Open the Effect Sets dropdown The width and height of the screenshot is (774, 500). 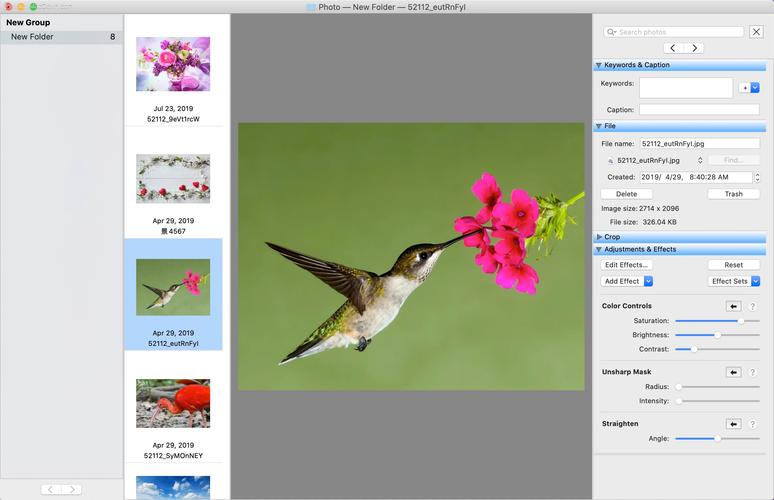pos(734,281)
